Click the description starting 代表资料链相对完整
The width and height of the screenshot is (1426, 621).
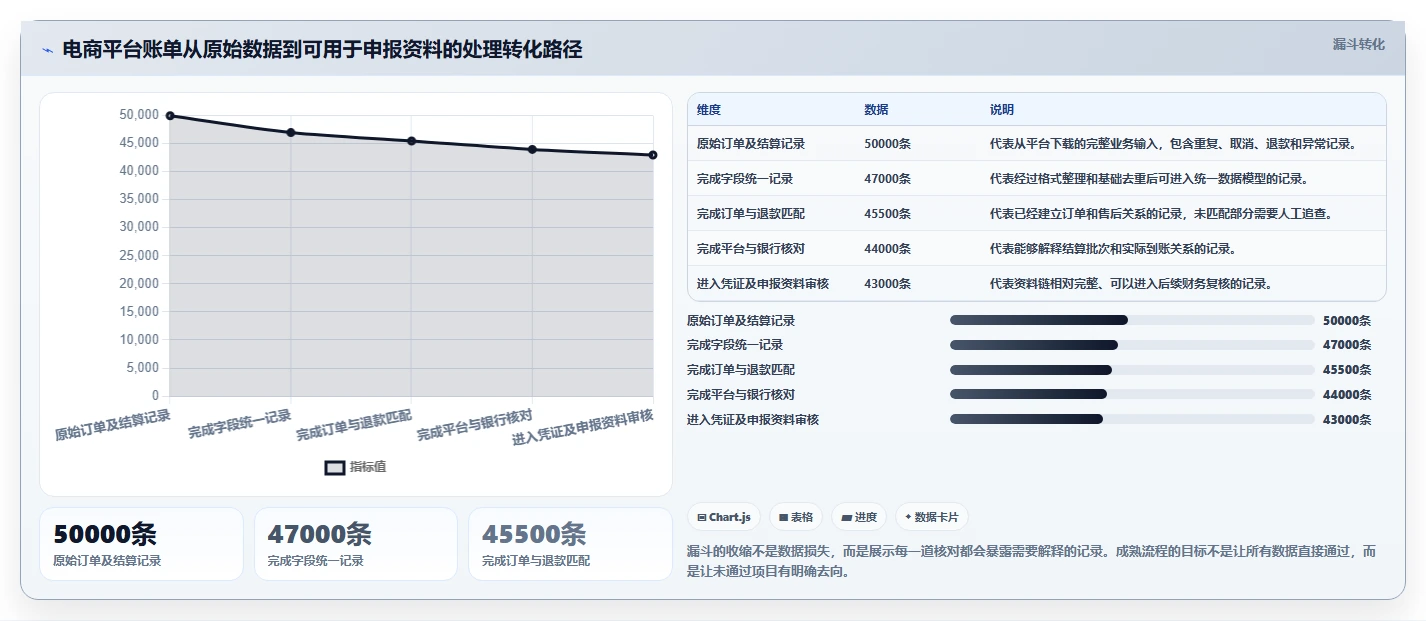(1131, 284)
